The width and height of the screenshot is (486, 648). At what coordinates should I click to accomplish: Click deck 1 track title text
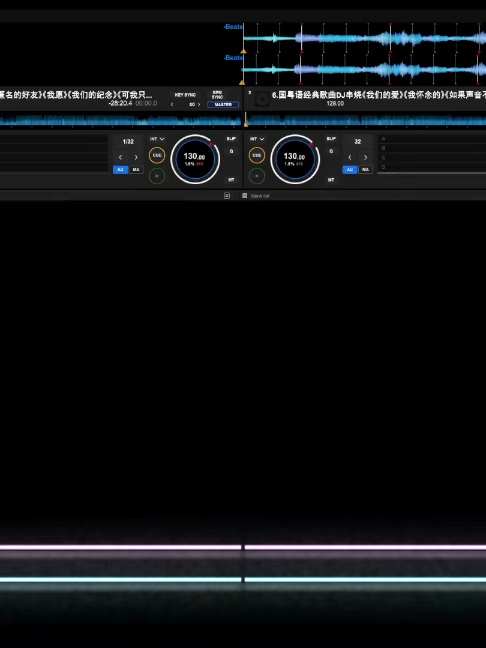(76, 95)
